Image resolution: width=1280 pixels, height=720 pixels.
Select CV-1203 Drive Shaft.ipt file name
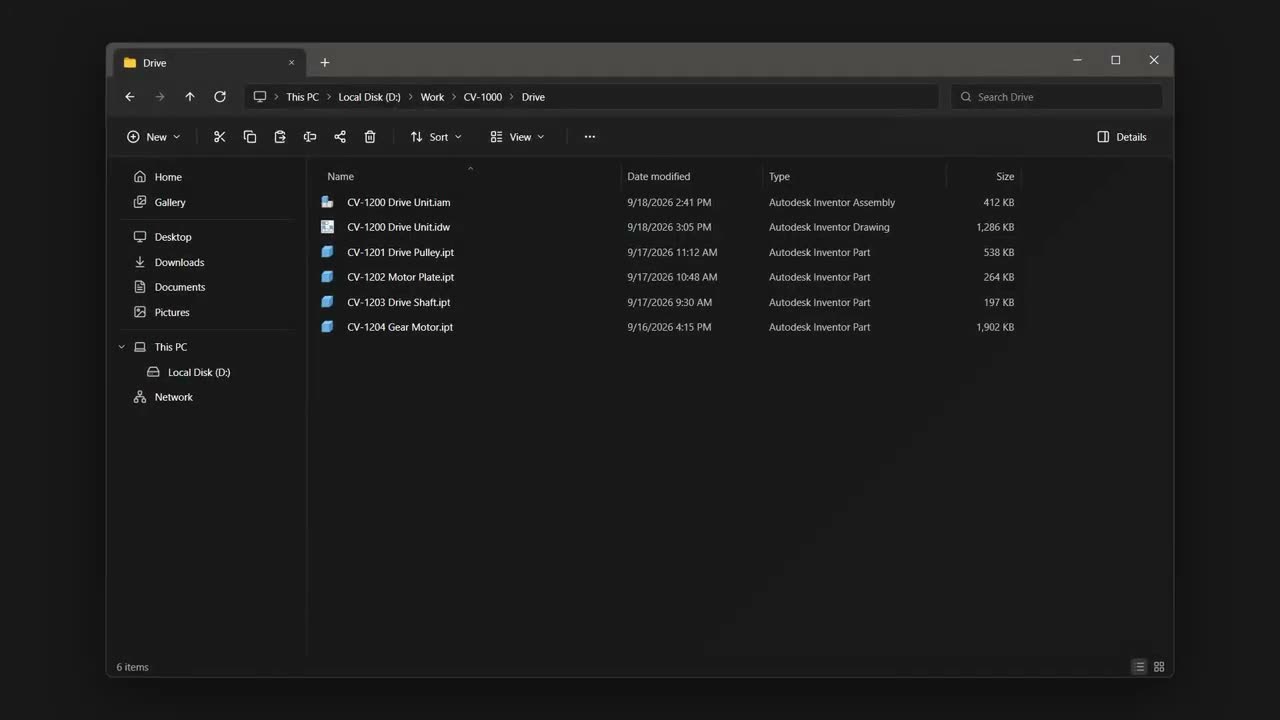click(399, 302)
